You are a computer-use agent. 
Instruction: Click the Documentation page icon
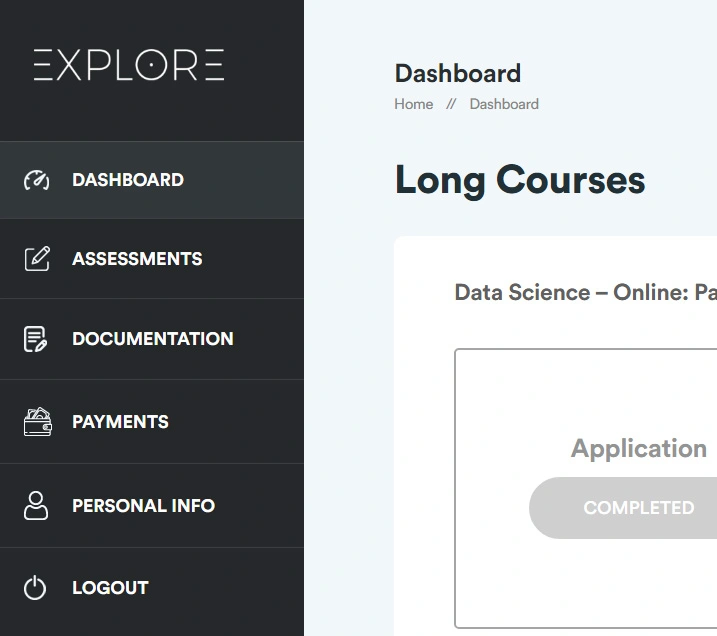36,339
